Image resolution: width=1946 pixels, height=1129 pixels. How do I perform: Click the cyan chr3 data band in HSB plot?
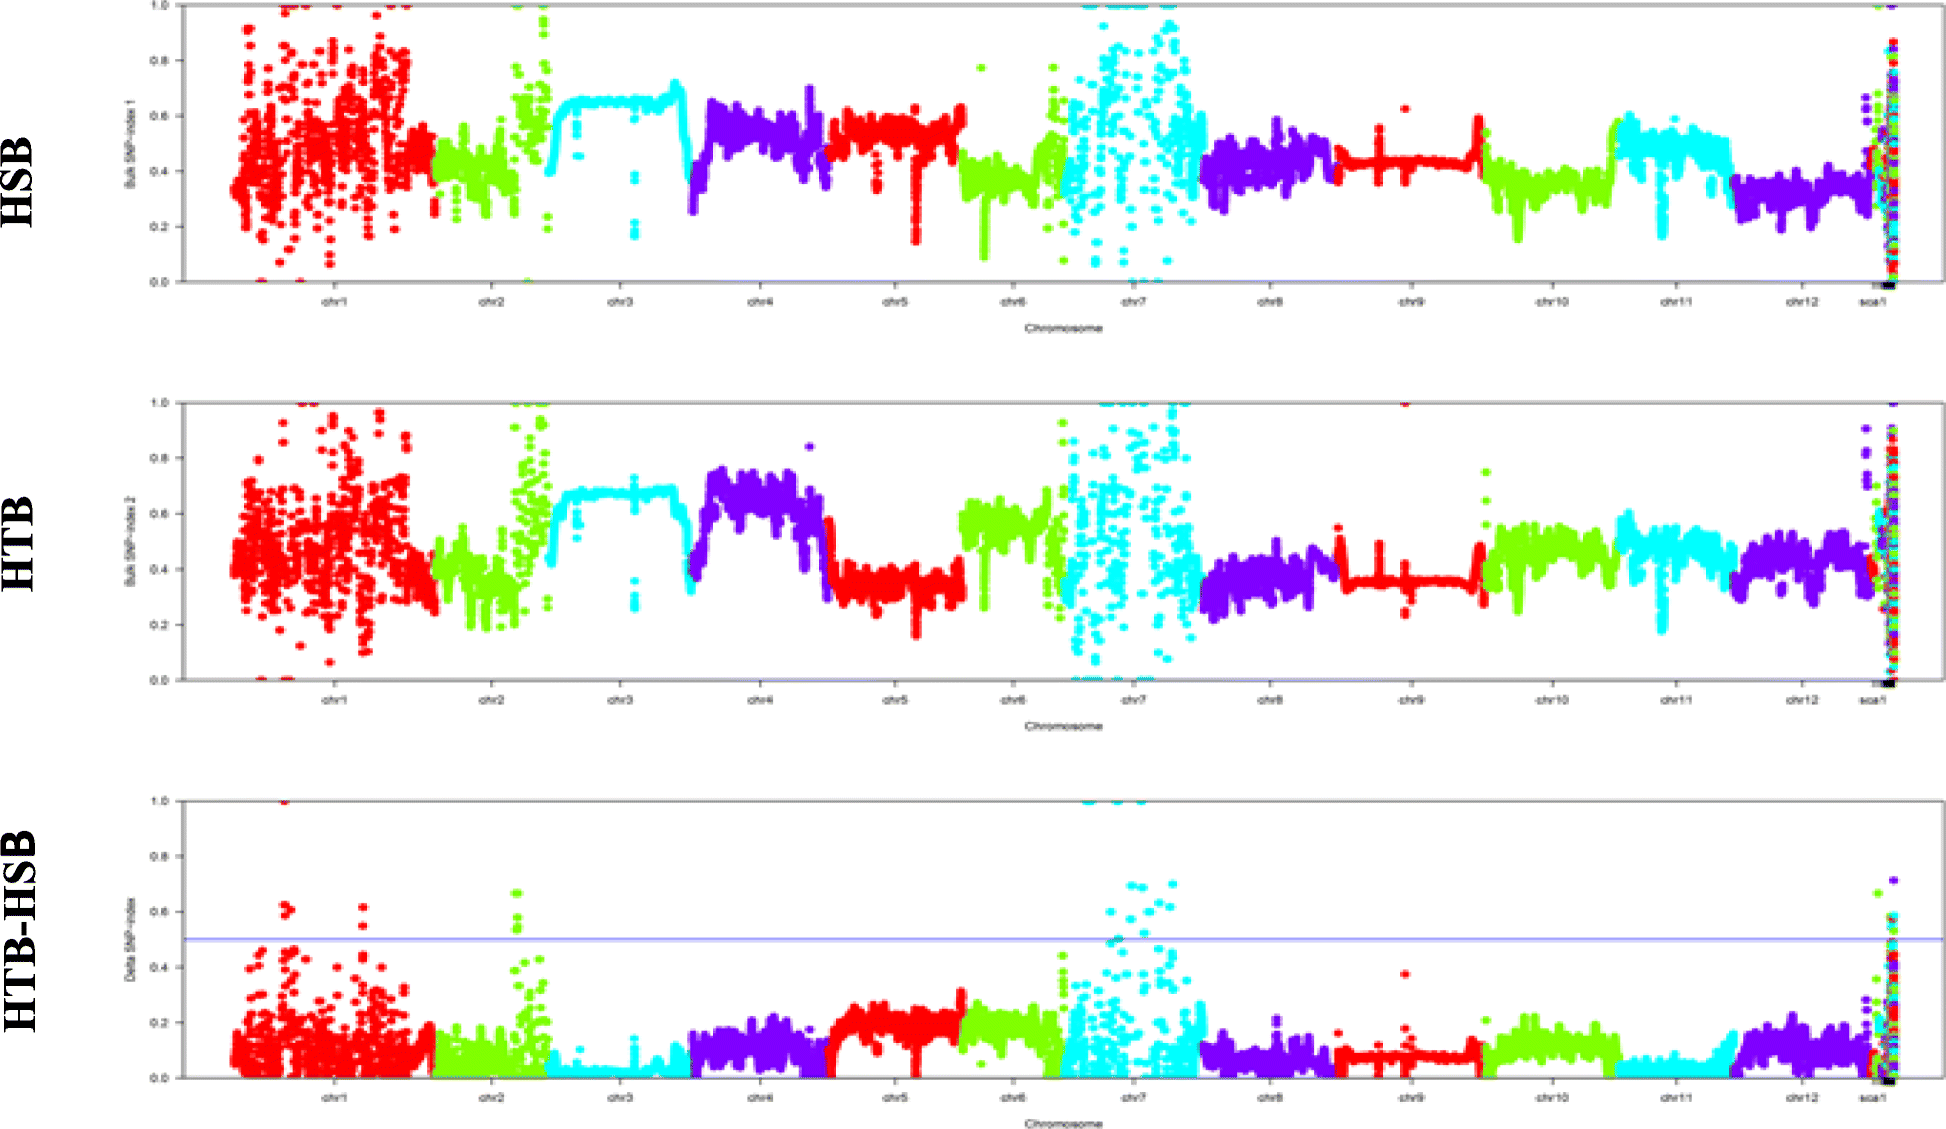pyautogui.click(x=620, y=101)
